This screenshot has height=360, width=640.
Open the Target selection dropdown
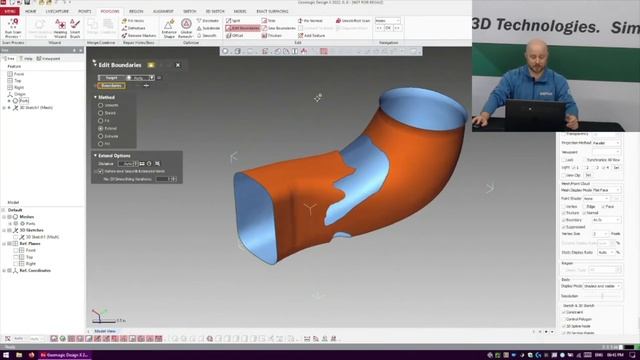151,78
